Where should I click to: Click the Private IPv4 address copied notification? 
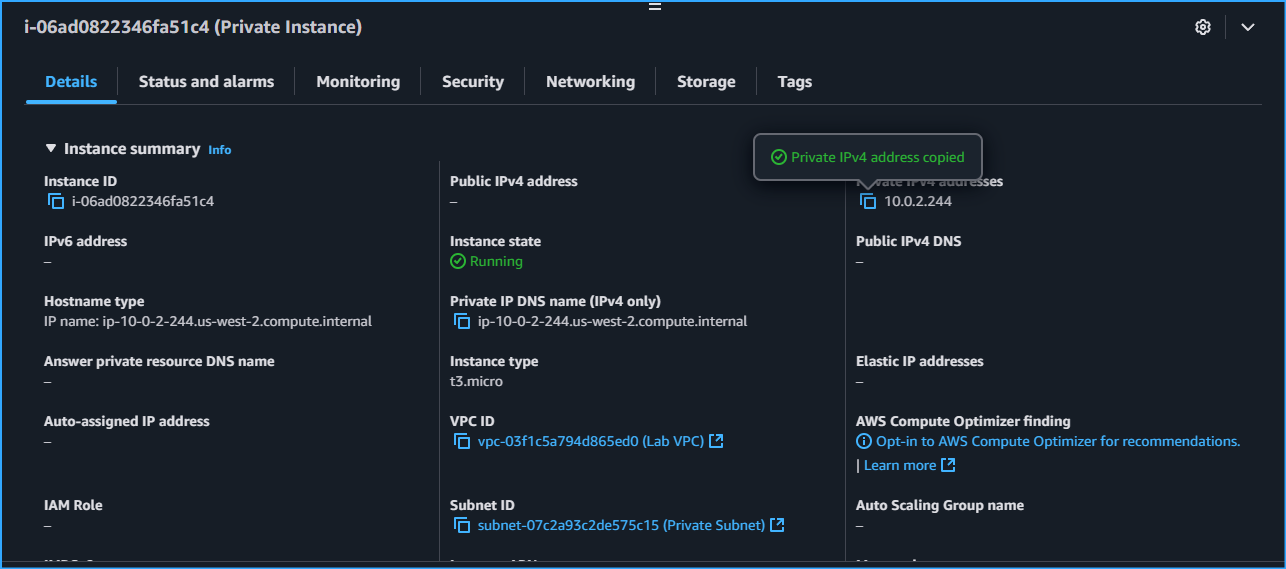coord(868,157)
